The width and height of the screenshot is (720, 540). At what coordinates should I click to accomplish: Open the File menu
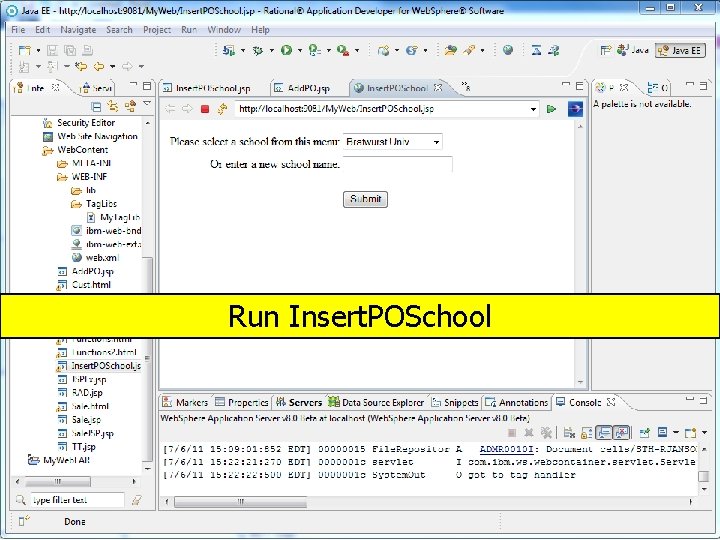pos(18,30)
